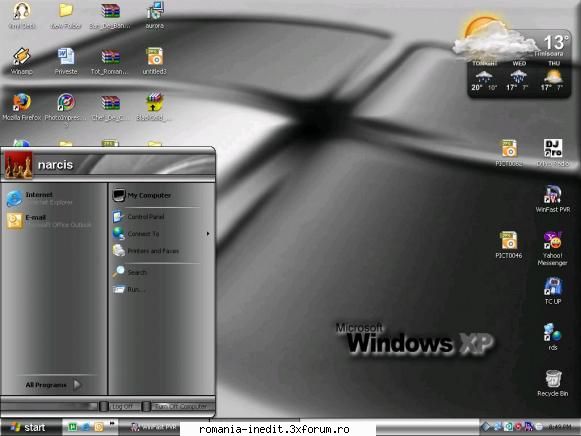Viewport: 581px width, 436px height.
Task: Click Timisoara city name in widget
Action: pyautogui.click(x=549, y=54)
